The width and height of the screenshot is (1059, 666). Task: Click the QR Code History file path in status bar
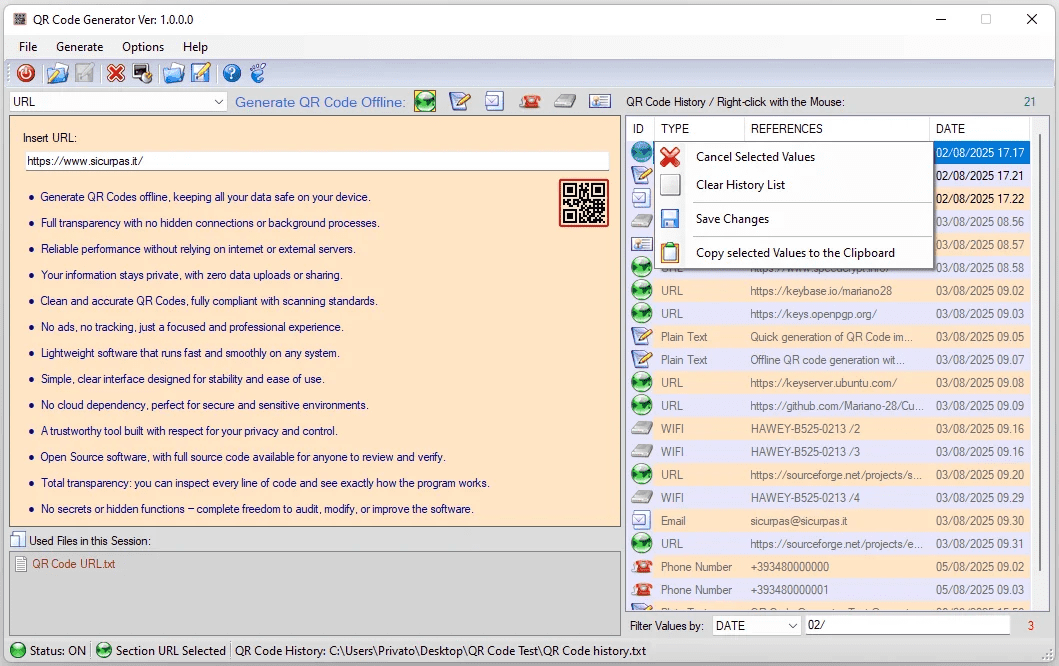point(440,650)
